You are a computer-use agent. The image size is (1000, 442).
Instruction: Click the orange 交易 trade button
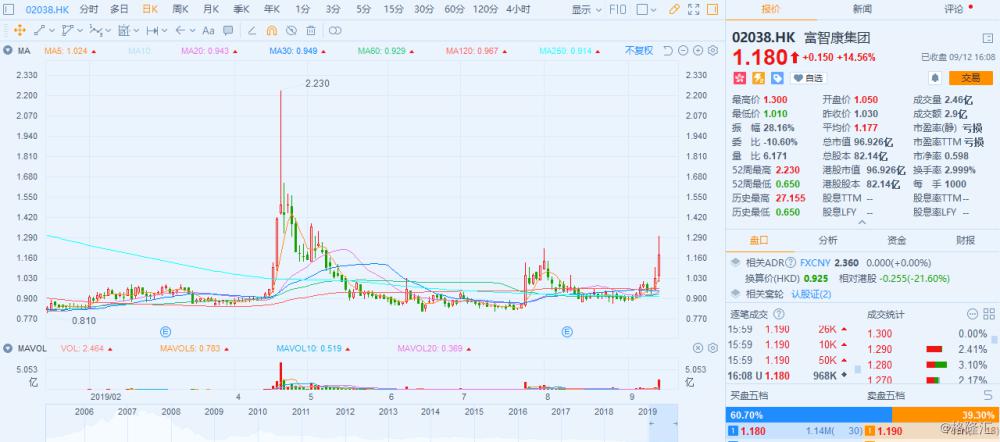pyautogui.click(x=970, y=77)
